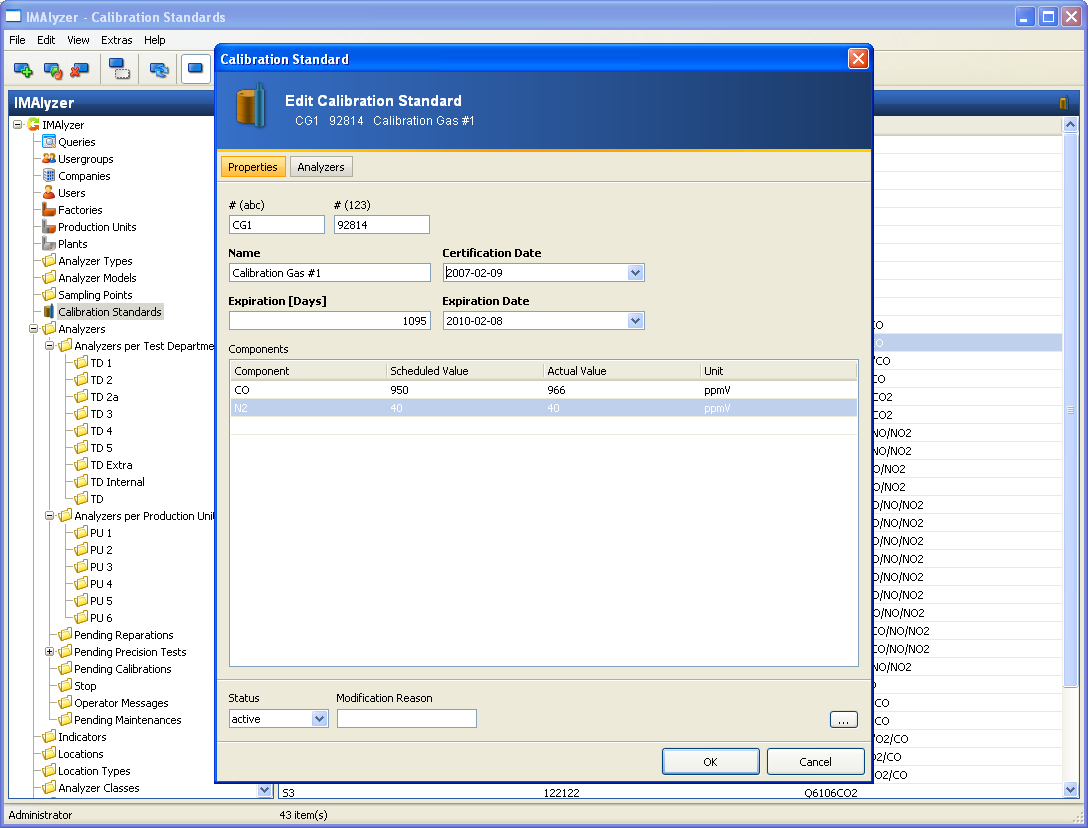Select the Companies building icon
The width and height of the screenshot is (1088, 828).
49,176
